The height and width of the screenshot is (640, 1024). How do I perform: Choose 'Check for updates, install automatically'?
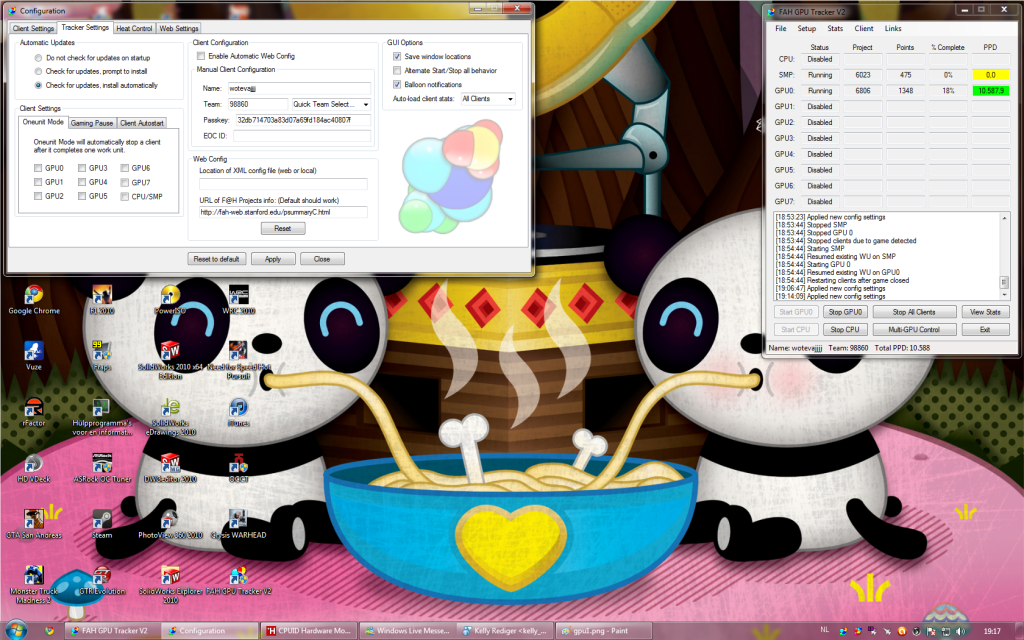tap(39, 85)
